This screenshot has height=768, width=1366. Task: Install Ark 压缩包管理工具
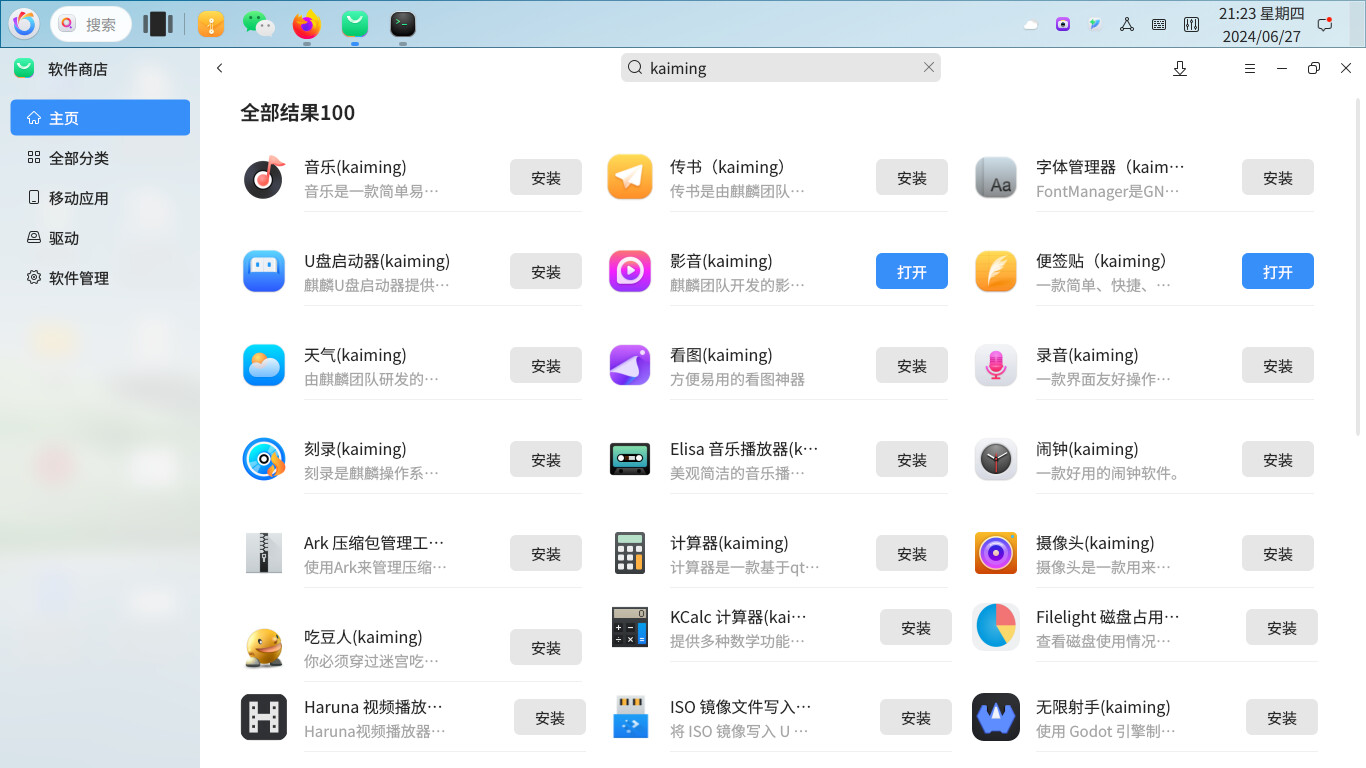coord(546,554)
